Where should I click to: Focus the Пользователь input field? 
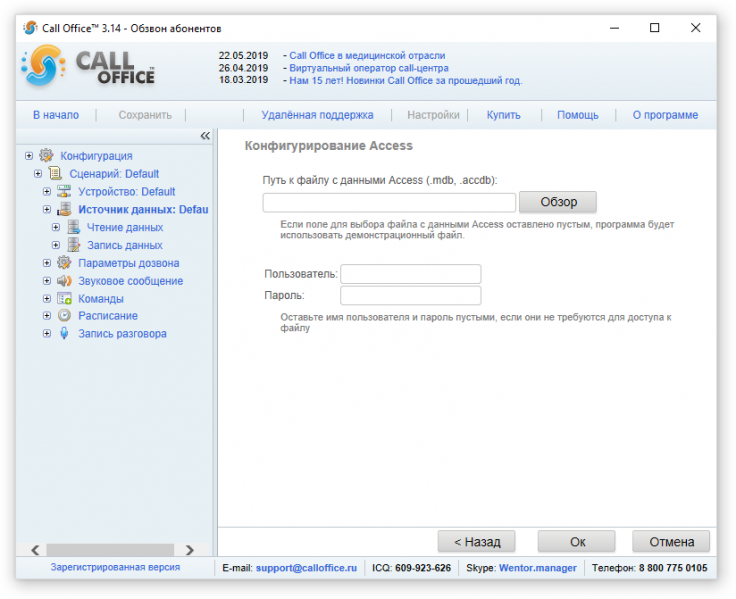411,274
